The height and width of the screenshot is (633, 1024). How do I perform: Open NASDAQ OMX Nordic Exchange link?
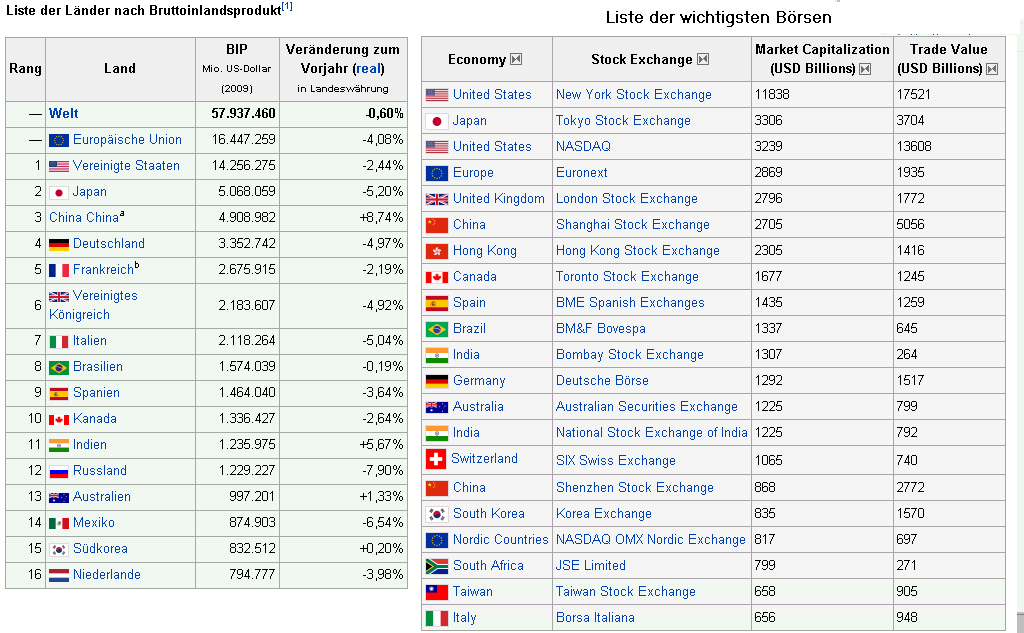point(650,540)
